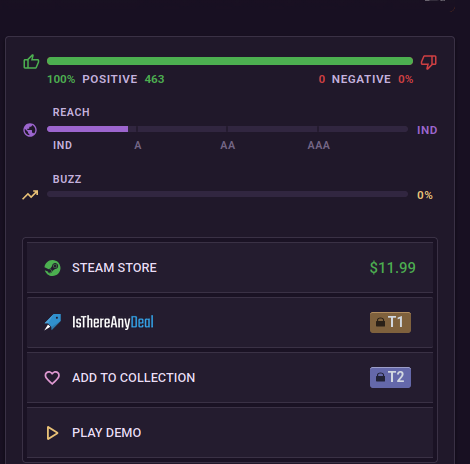
Task: Click the 463 positive reviews count
Action: [x=154, y=79]
